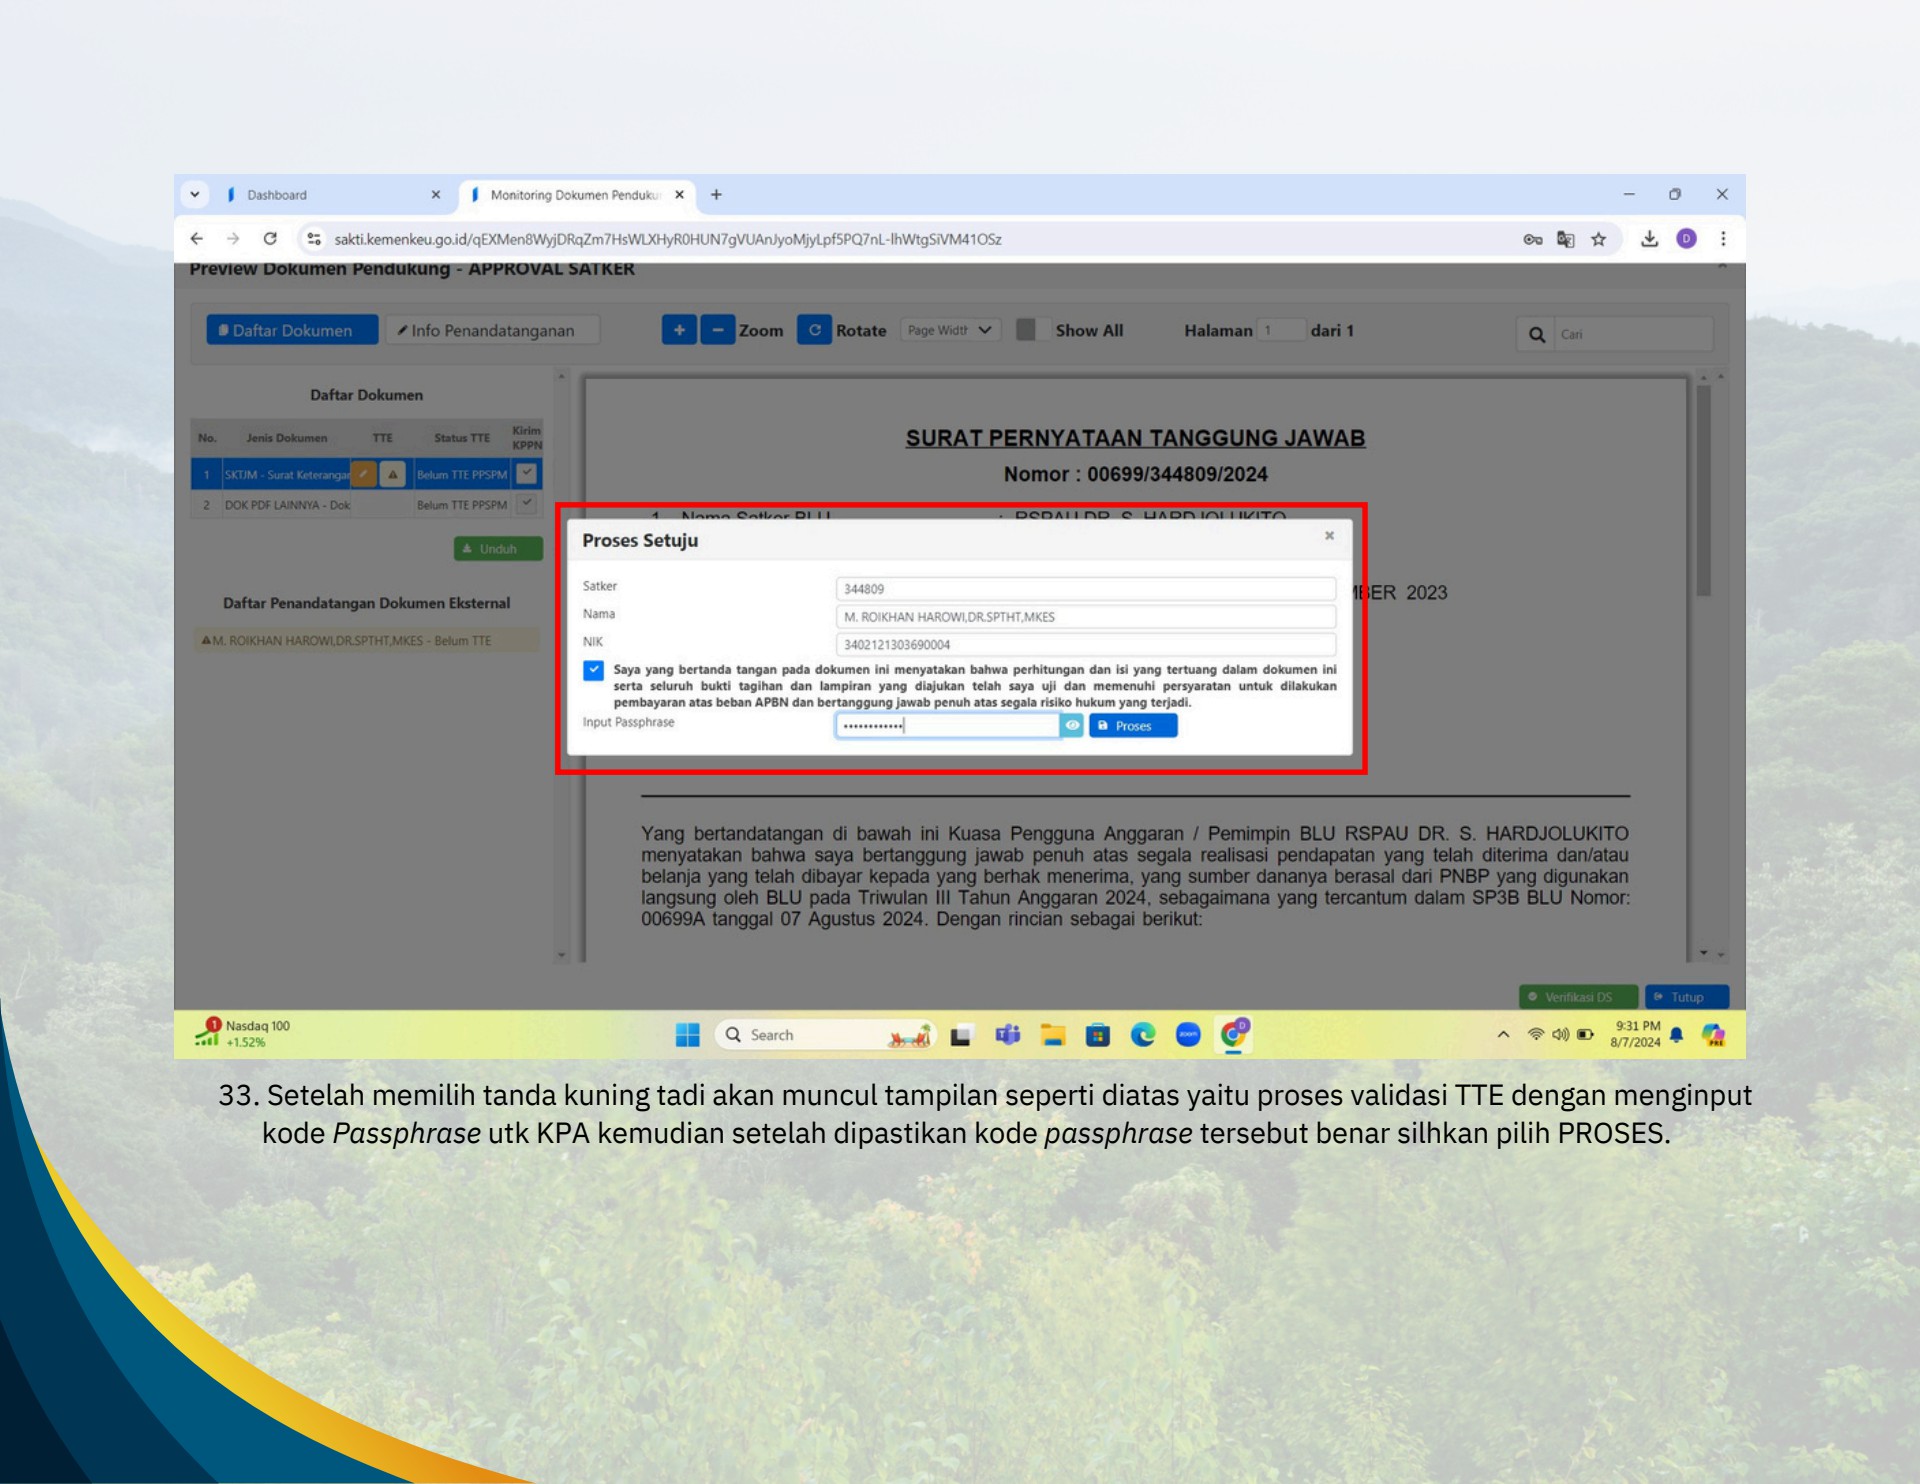This screenshot has width=1920, height=1484.
Task: Click the Zoom in plus icon
Action: [x=681, y=330]
